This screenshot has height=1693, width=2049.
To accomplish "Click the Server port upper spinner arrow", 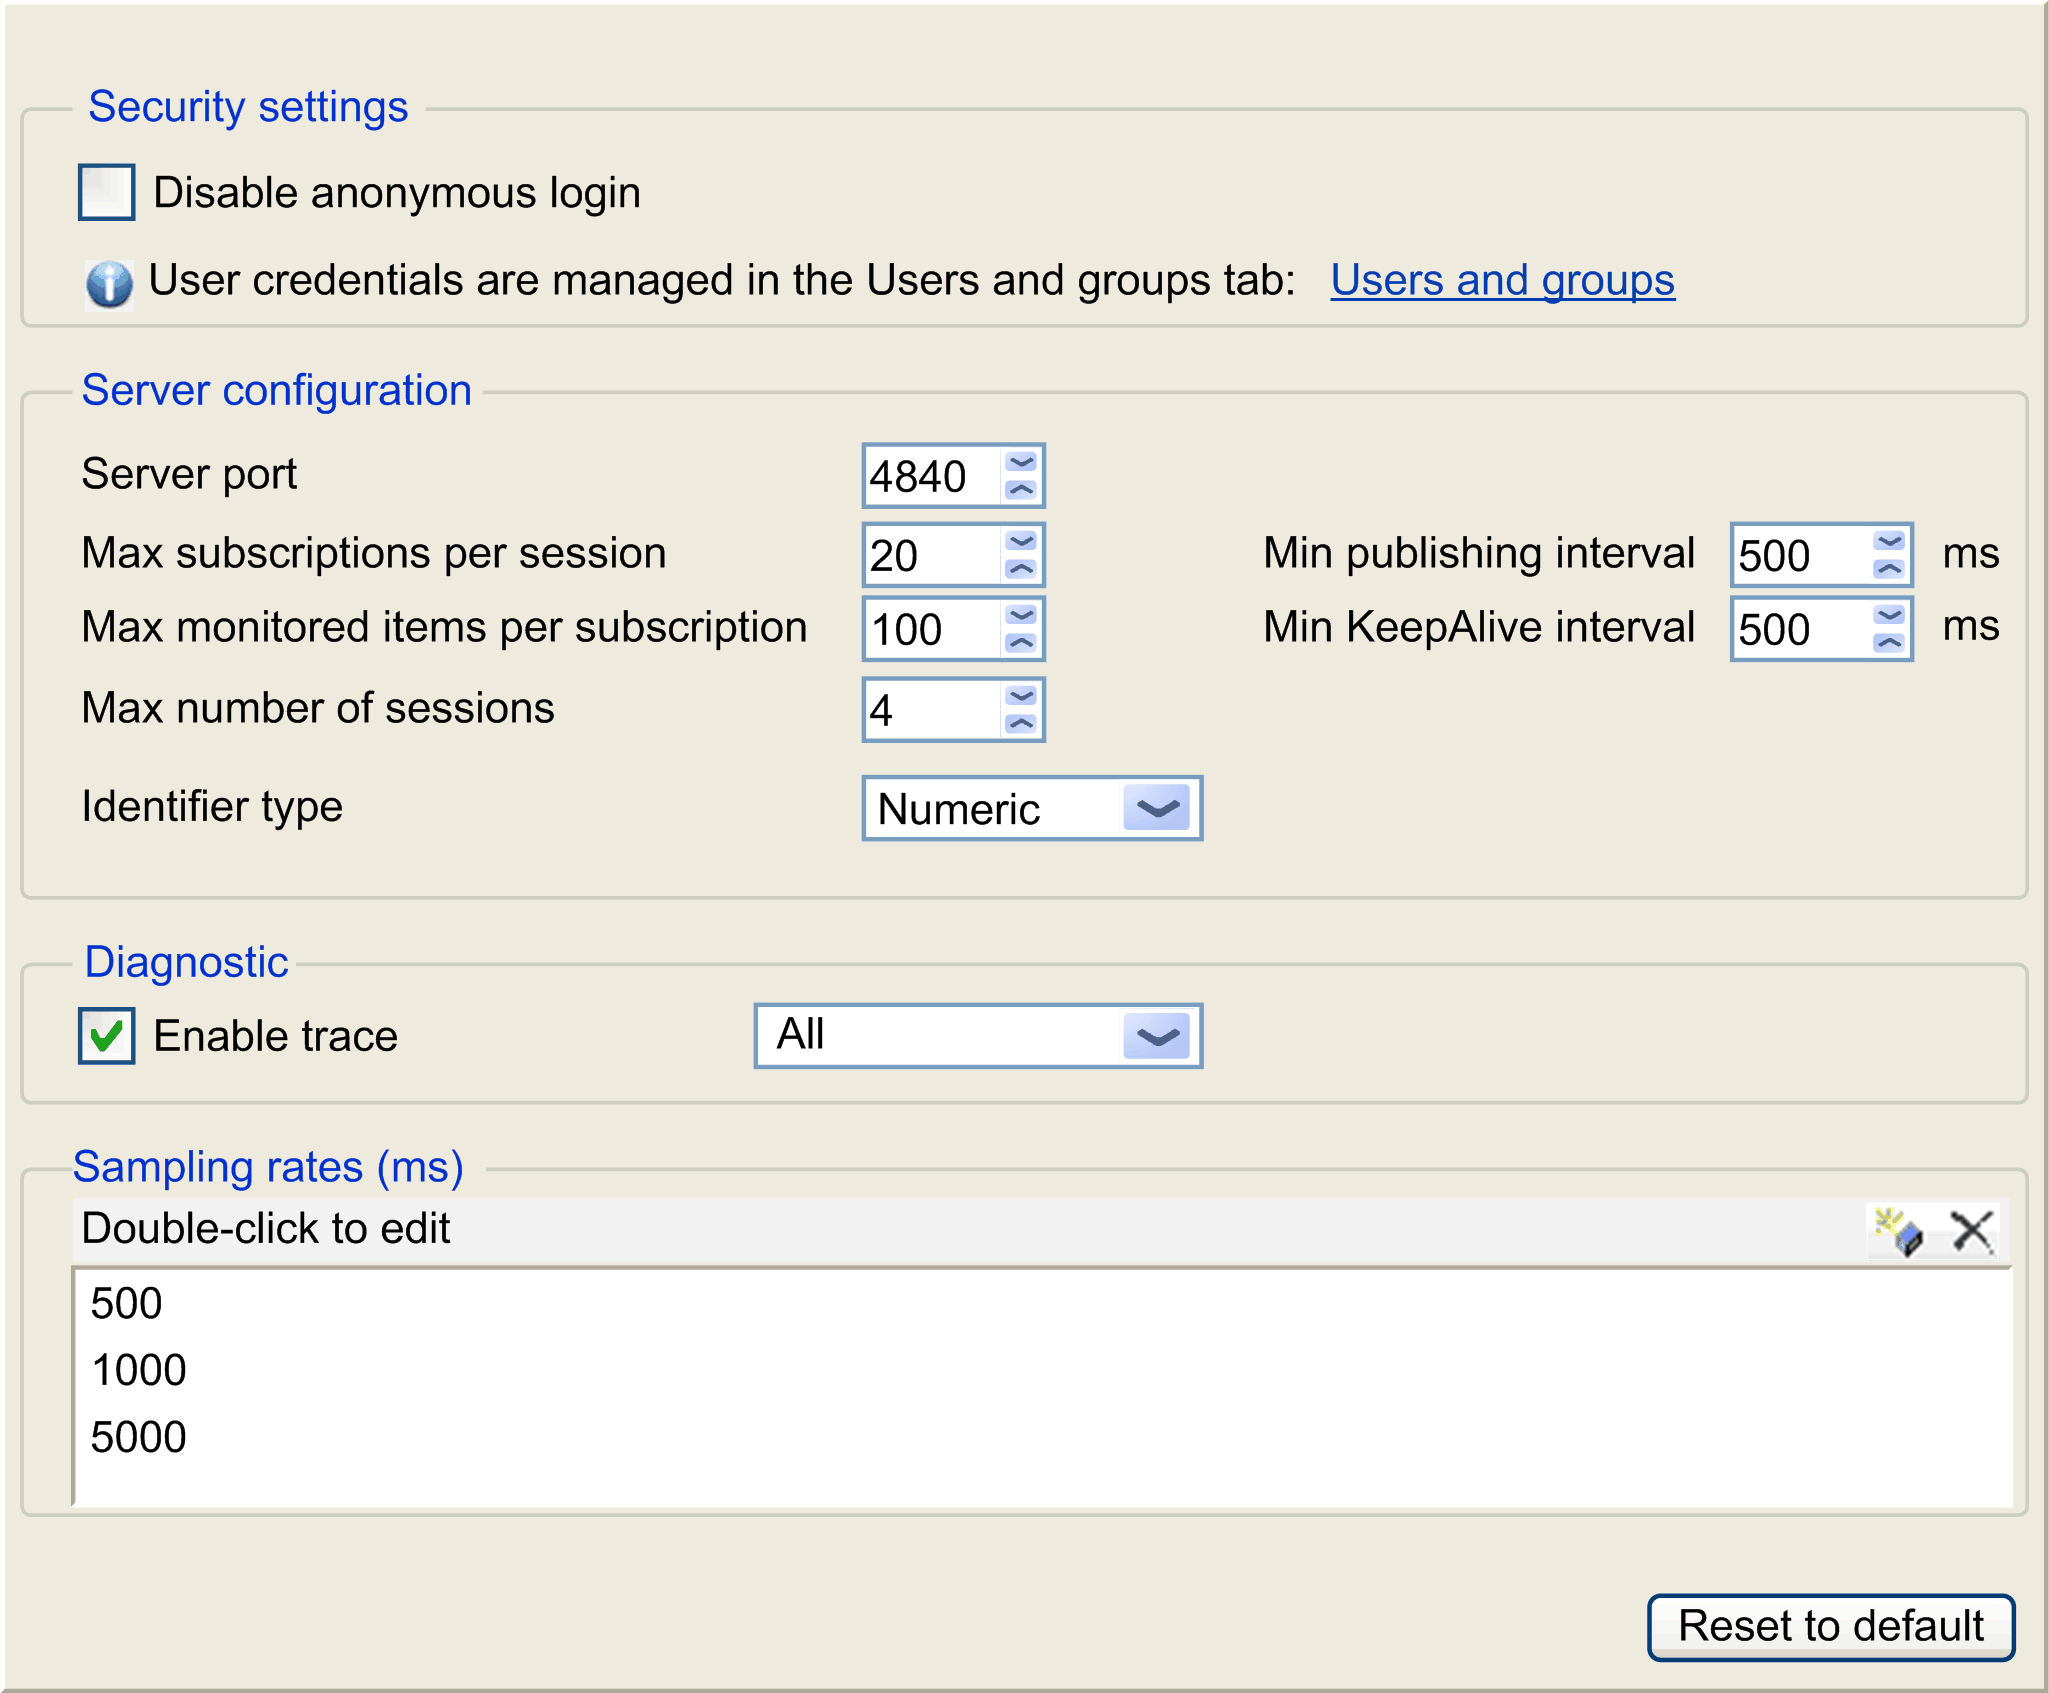I will click(1021, 462).
